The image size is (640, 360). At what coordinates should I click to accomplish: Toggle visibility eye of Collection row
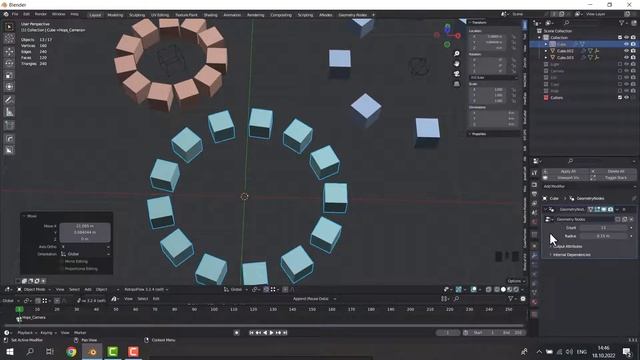coord(626,38)
